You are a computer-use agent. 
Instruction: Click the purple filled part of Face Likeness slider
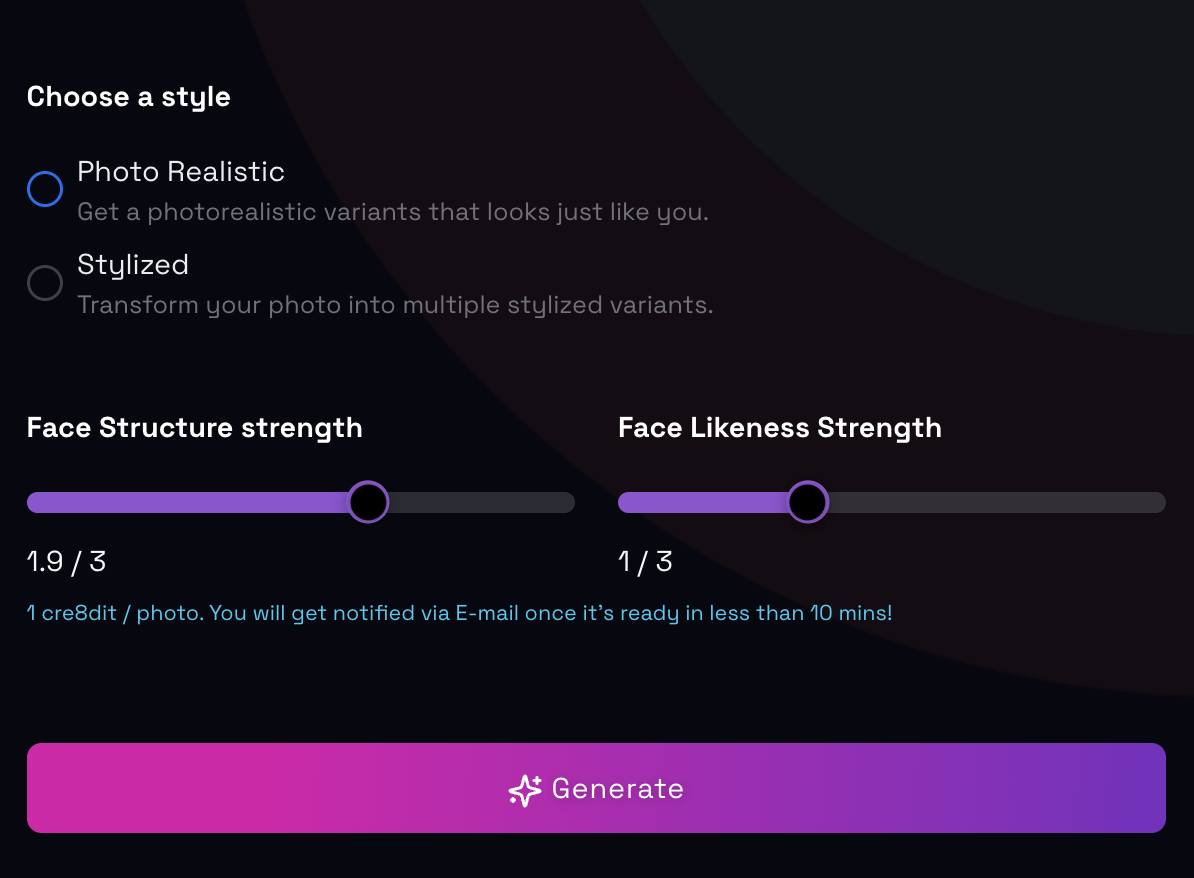coord(702,502)
